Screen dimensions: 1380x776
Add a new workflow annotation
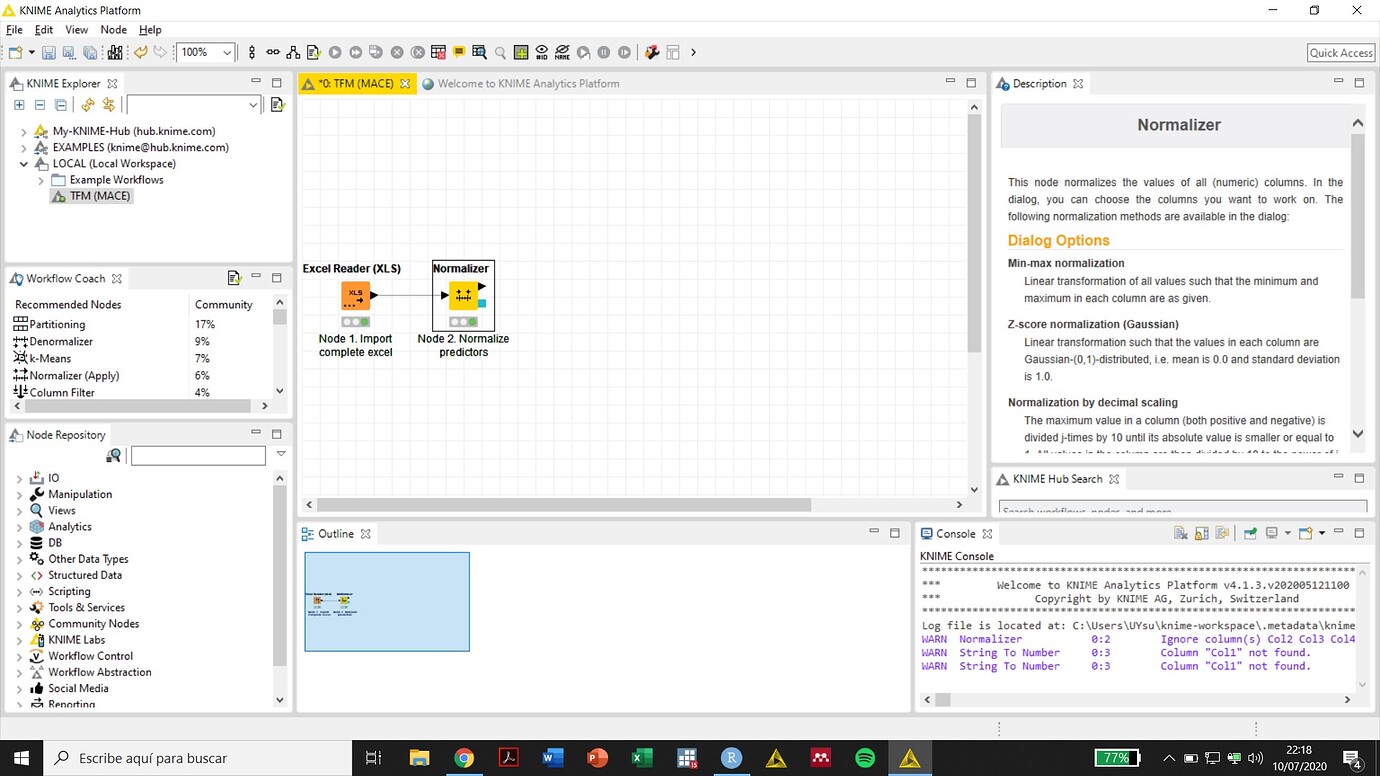[459, 52]
